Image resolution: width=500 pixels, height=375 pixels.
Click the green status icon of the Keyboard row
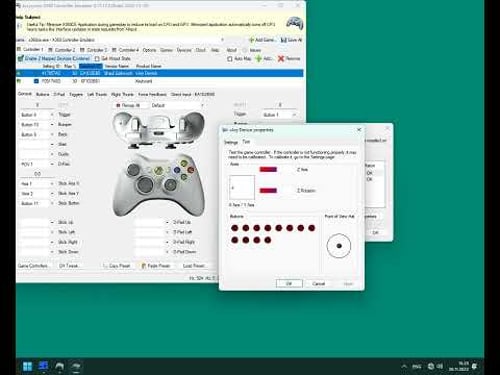pos(19,81)
